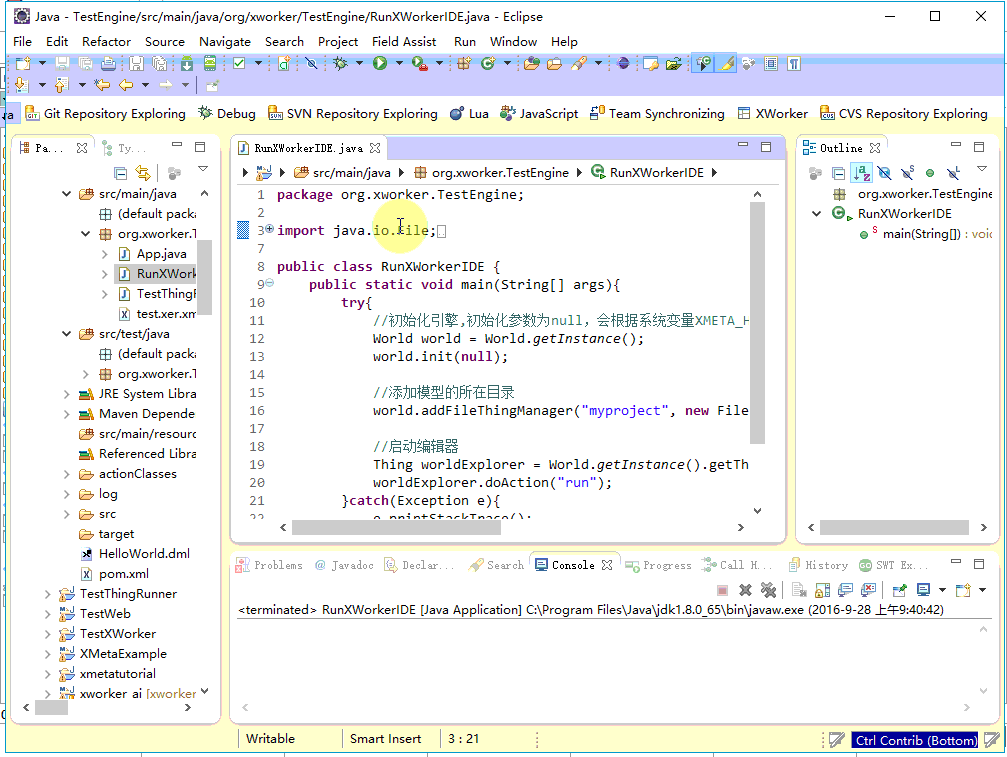The height and width of the screenshot is (757, 1007).
Task: Click the Open Web Browser globe icon
Action: (622, 63)
